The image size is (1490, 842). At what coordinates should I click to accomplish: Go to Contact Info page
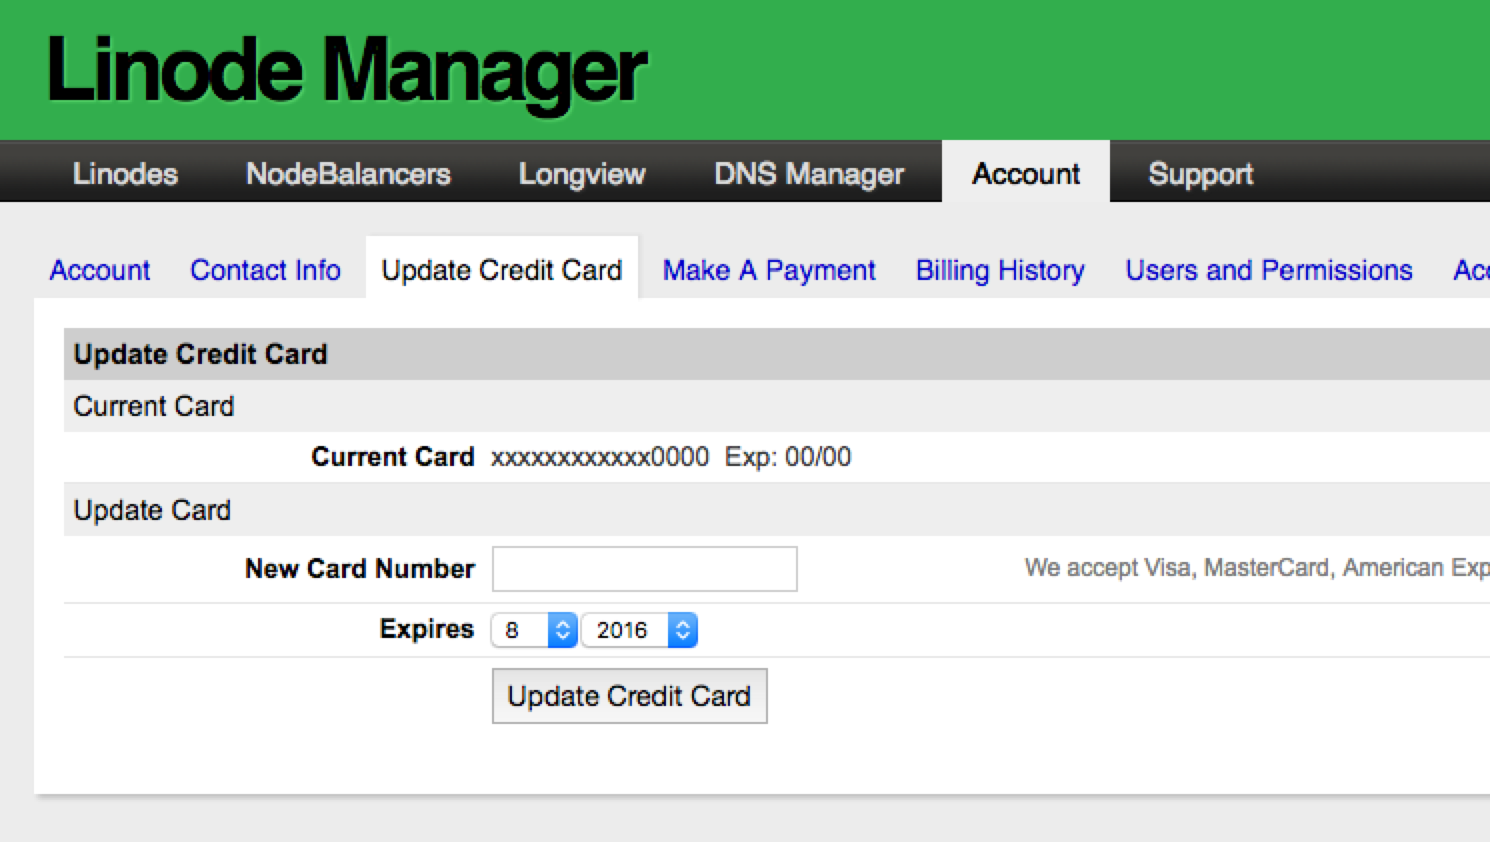(x=265, y=270)
